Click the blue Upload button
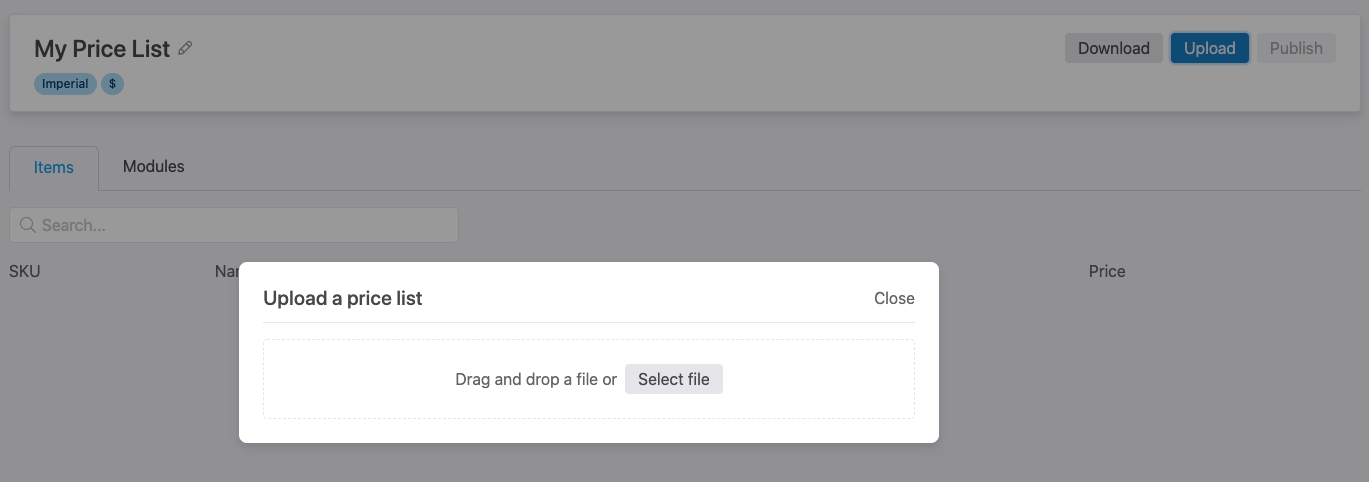The width and height of the screenshot is (1369, 482). (1210, 48)
